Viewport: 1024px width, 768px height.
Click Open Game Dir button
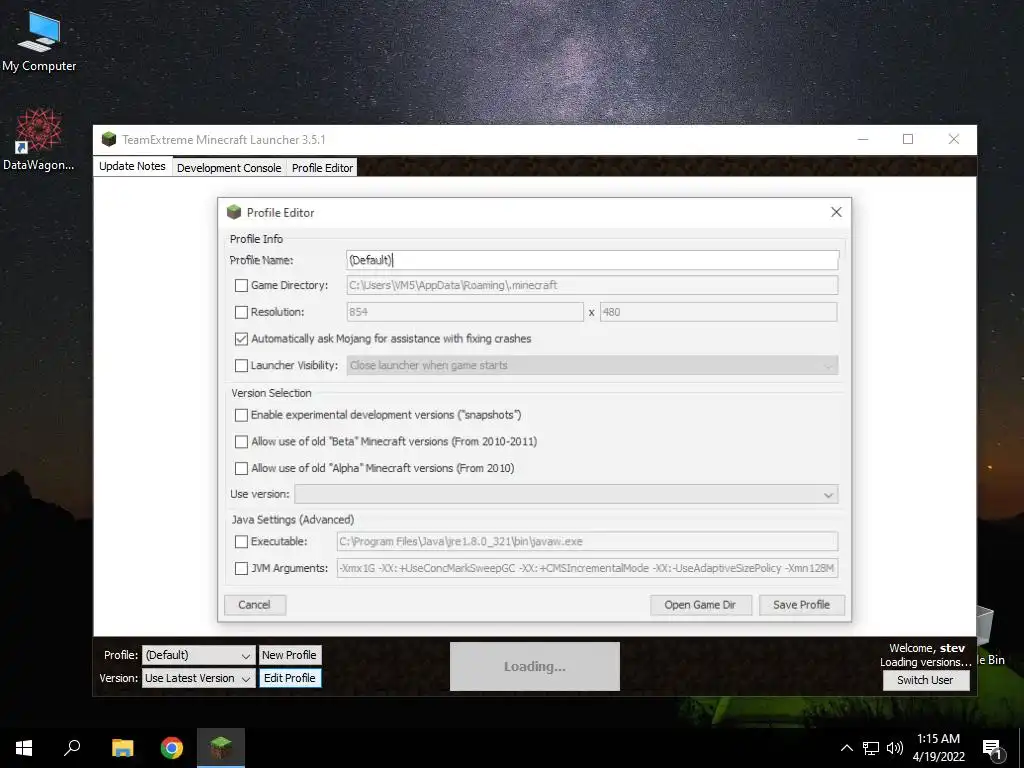click(700, 605)
